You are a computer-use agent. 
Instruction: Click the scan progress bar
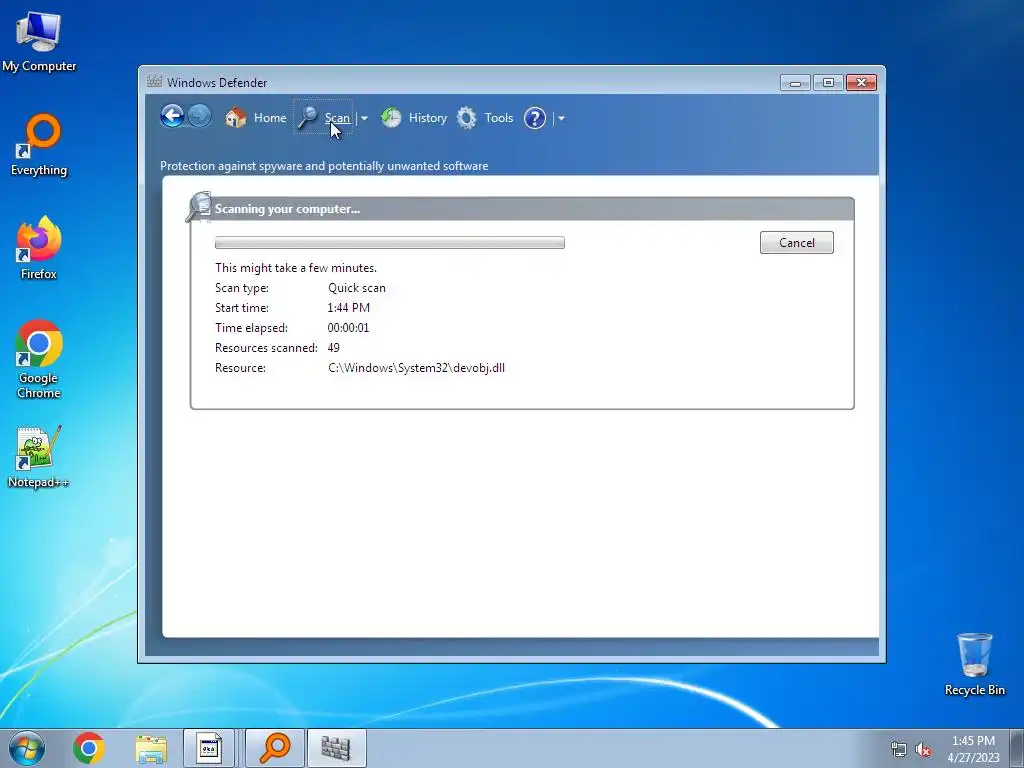point(390,242)
